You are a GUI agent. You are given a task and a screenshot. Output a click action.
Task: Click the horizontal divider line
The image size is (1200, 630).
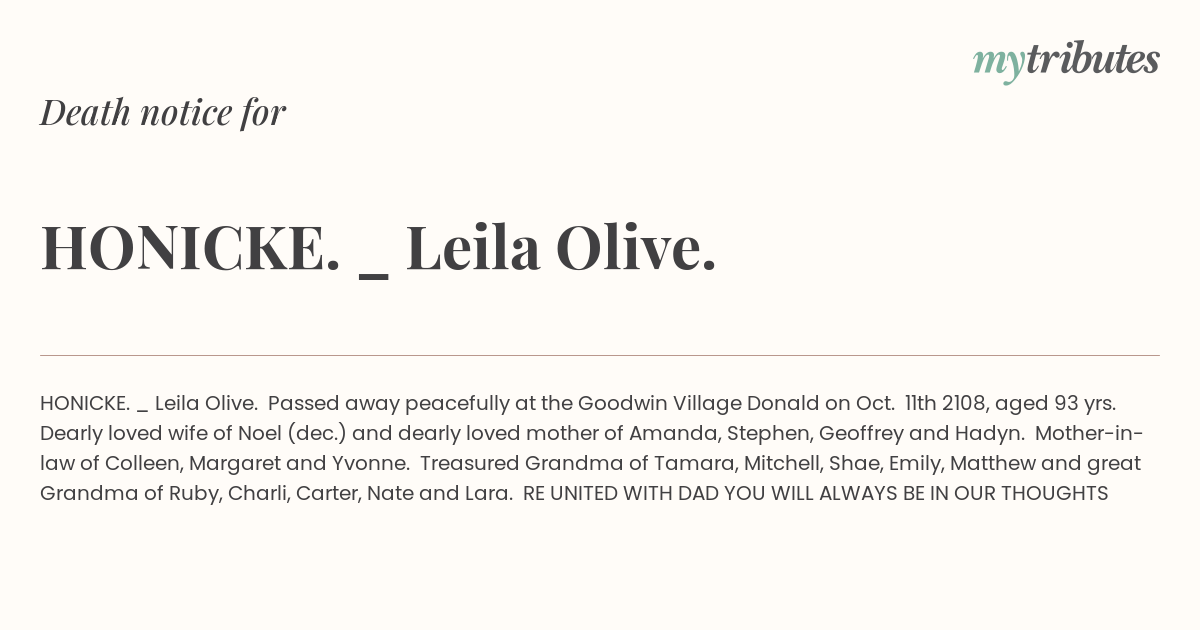point(600,355)
